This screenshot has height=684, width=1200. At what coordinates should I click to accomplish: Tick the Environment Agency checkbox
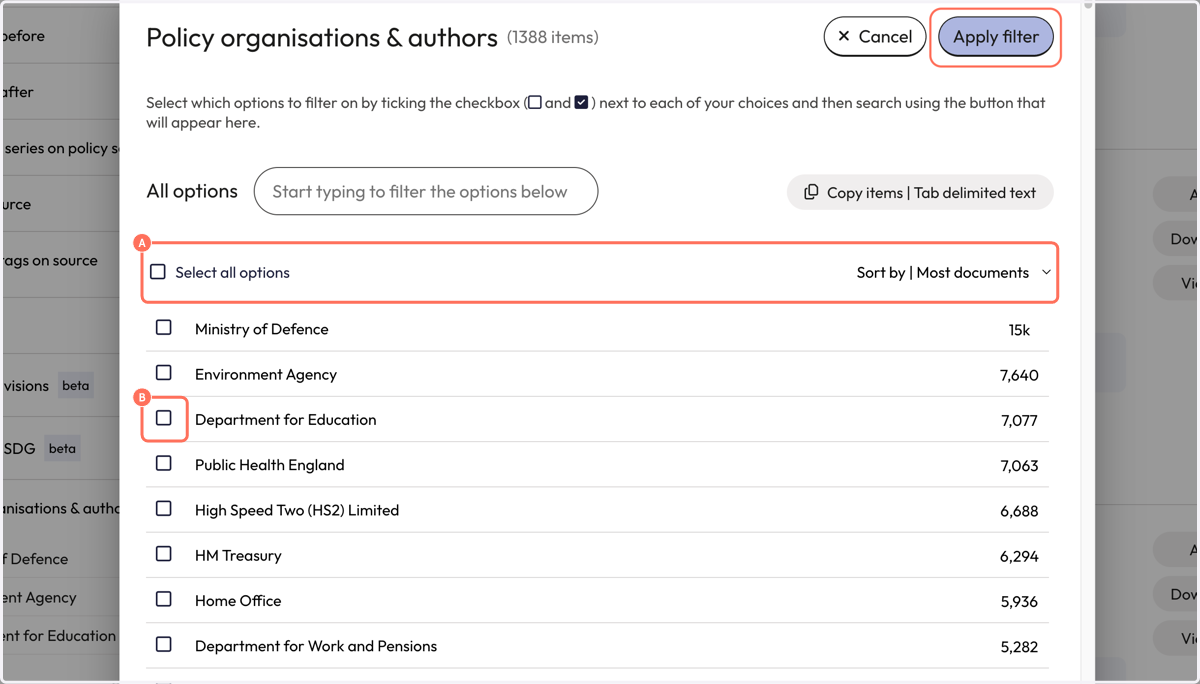point(164,373)
